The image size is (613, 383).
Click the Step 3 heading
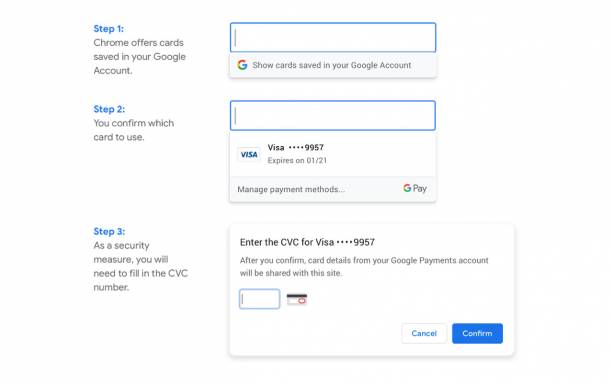point(109,231)
